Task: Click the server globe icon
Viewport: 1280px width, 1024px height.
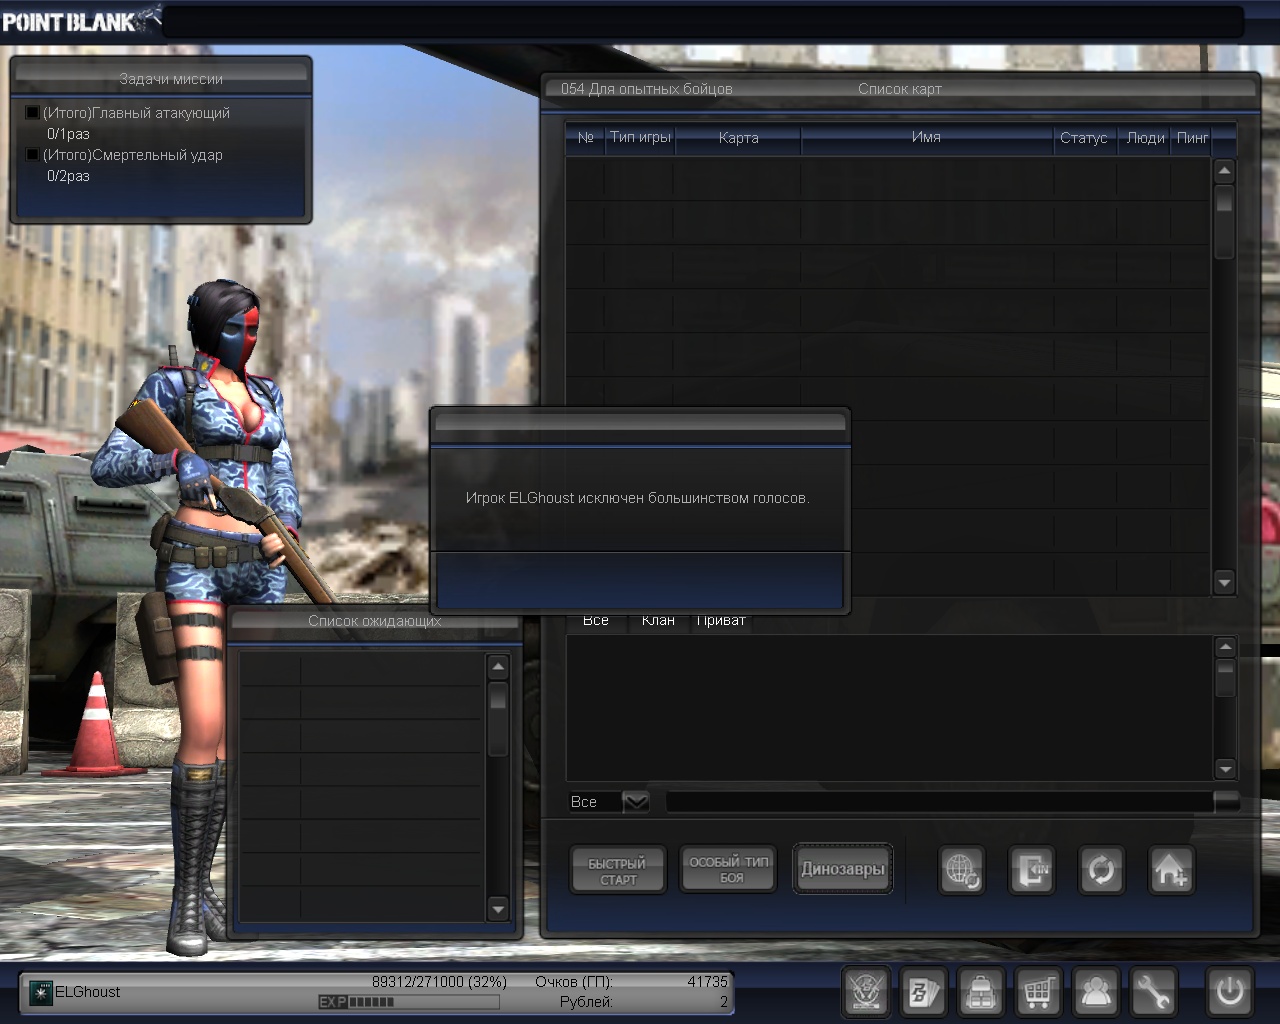Action: click(x=962, y=870)
